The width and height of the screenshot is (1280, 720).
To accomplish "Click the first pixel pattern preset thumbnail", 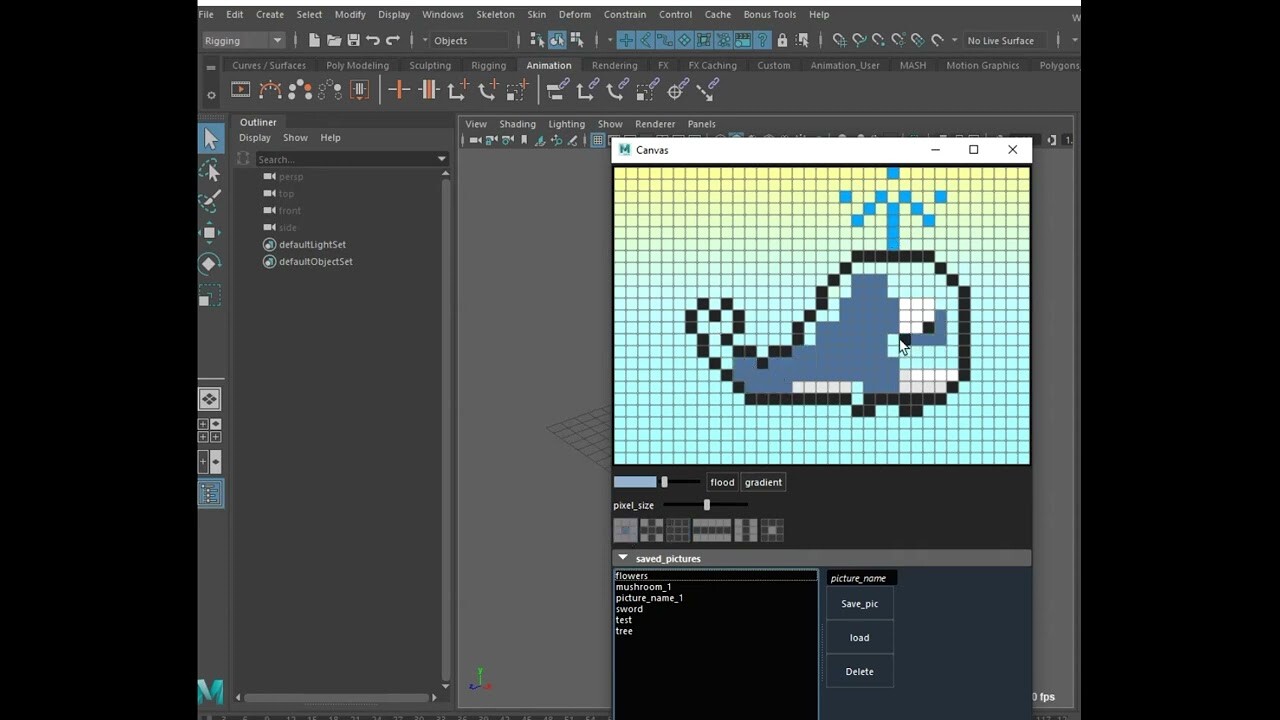I will point(625,530).
